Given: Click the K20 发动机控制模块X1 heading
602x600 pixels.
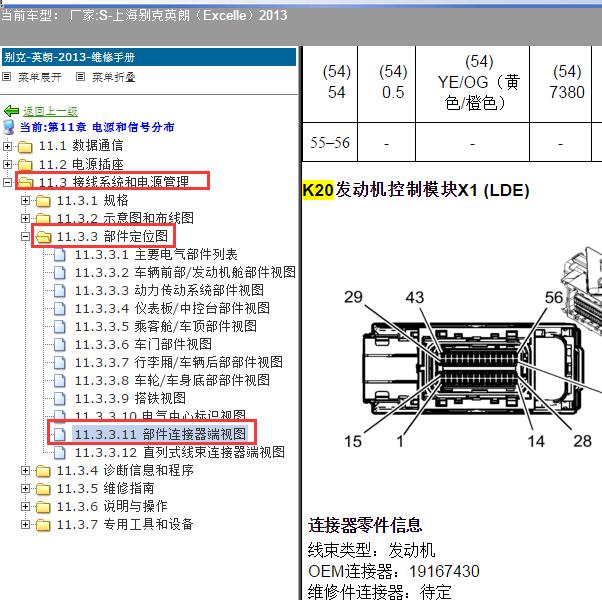Looking at the screenshot, I should 416,190.
